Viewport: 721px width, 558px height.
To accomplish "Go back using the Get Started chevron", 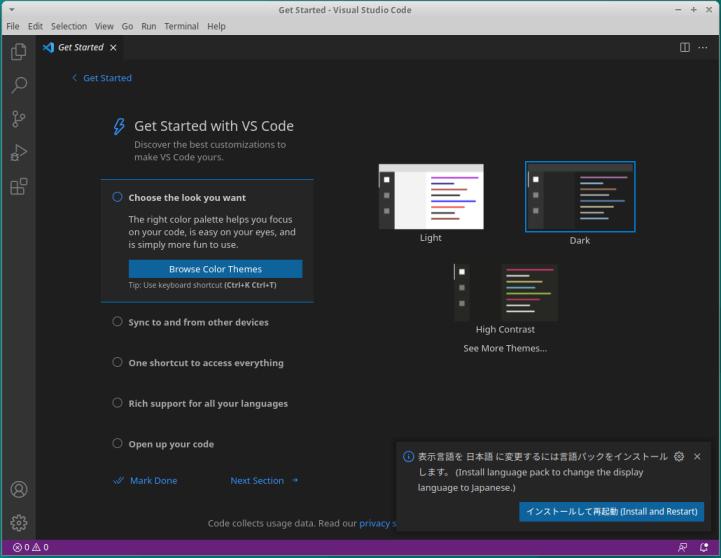I will click(x=74, y=78).
